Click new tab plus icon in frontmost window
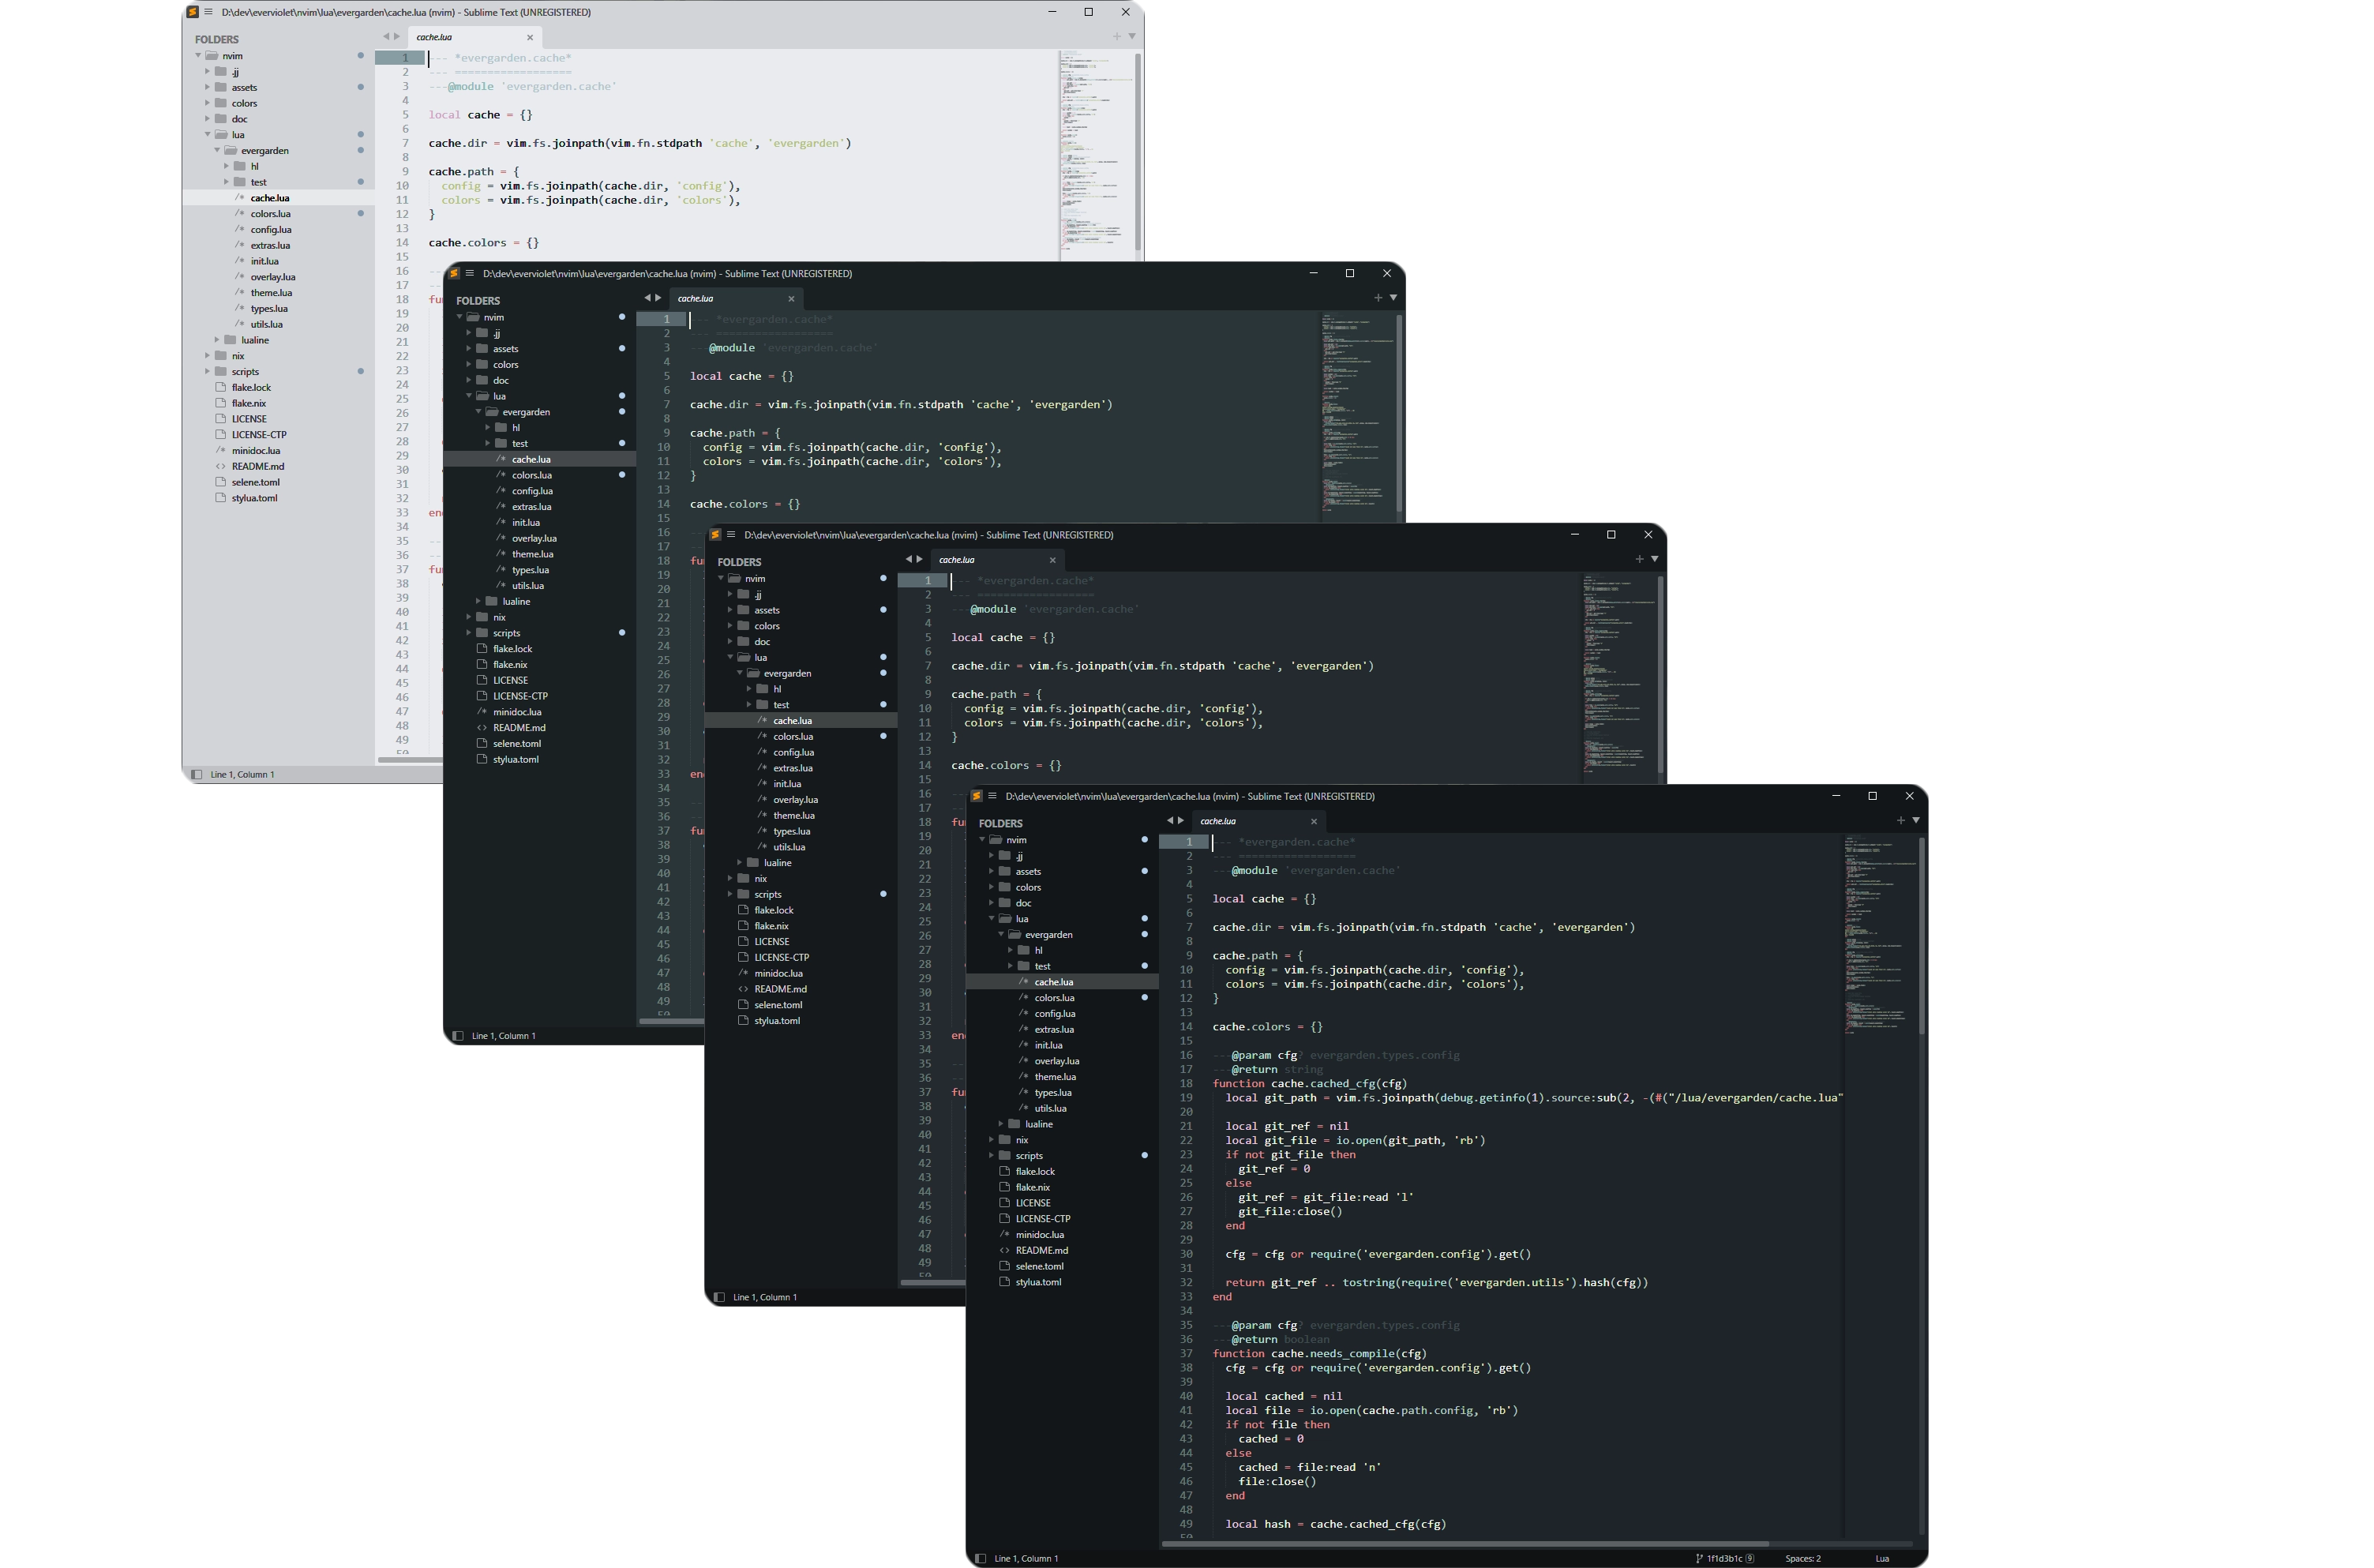This screenshot has height=1568, width=2374. coord(1900,820)
